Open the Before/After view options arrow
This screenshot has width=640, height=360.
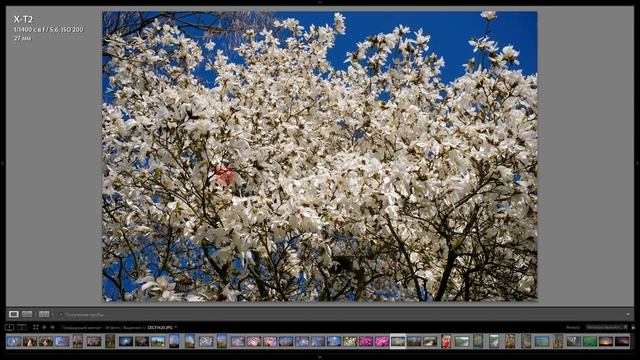[52, 314]
